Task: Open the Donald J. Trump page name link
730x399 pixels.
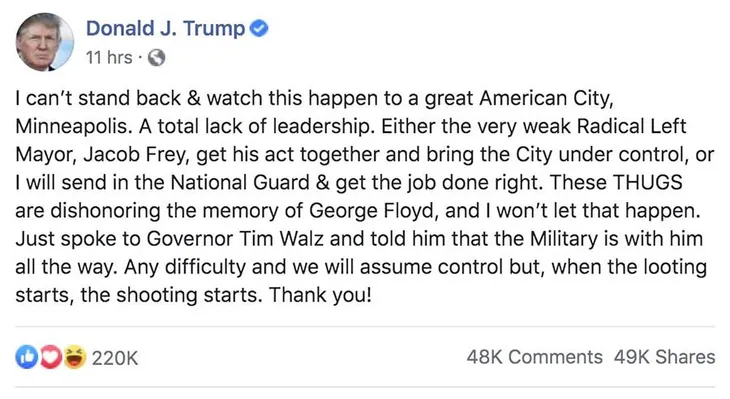Action: click(165, 29)
